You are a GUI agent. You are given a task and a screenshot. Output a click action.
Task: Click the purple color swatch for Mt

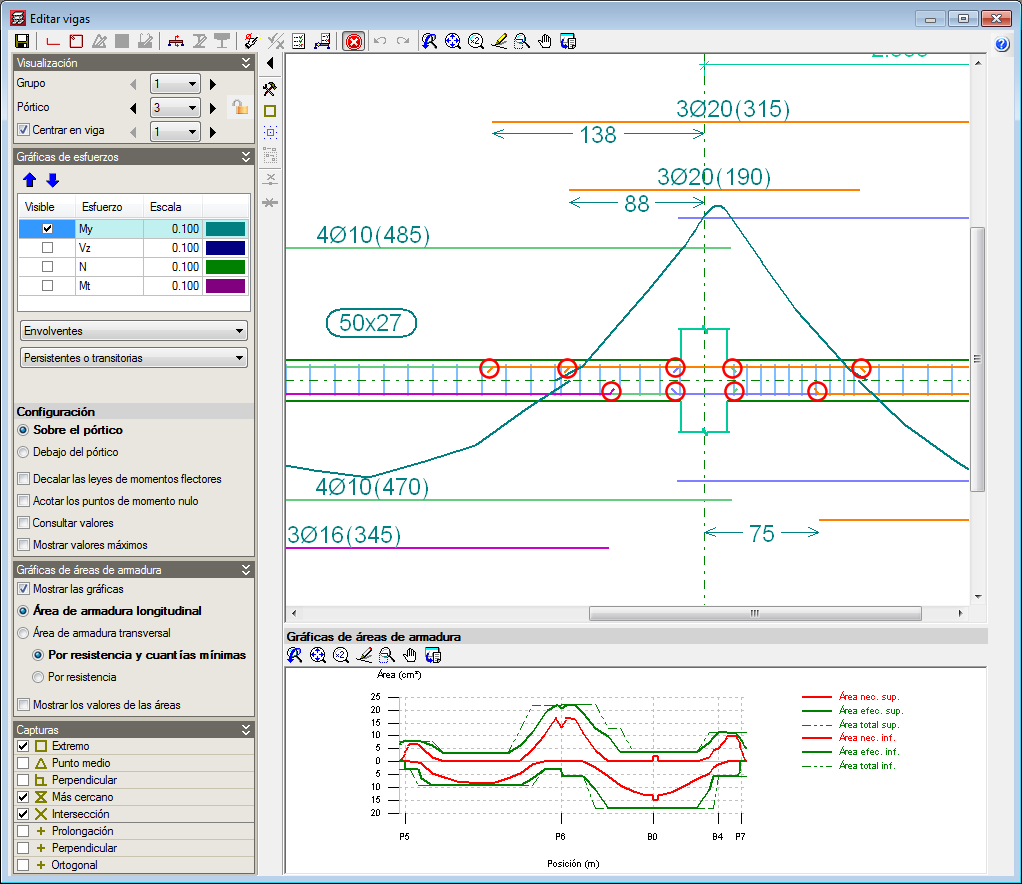tap(225, 286)
